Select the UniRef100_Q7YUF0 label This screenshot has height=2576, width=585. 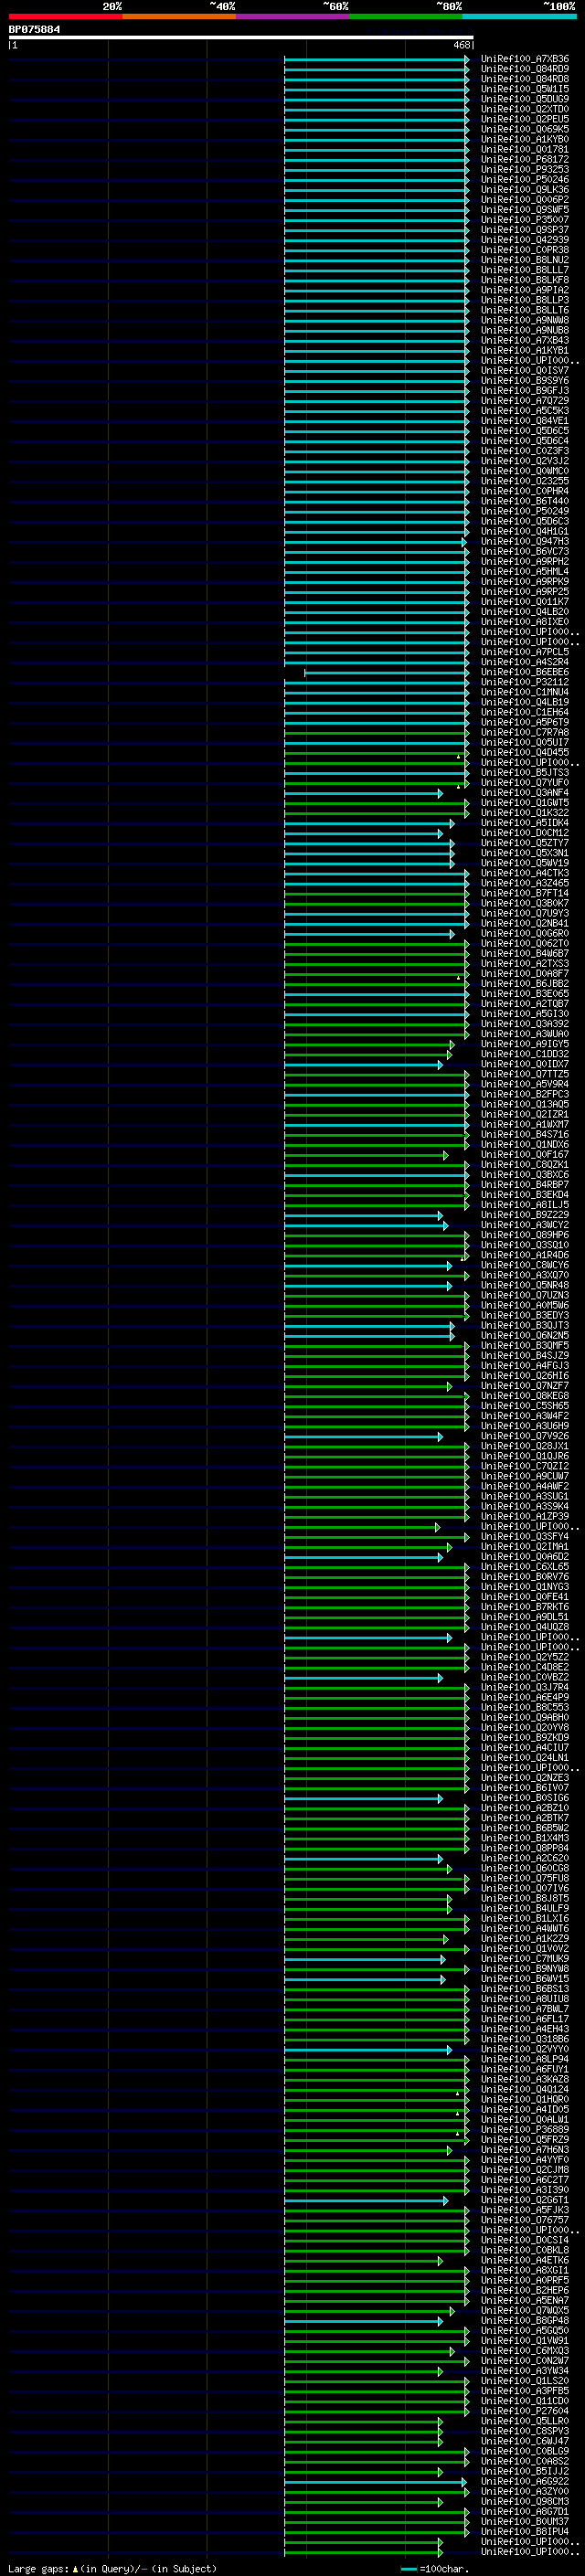click(x=525, y=783)
